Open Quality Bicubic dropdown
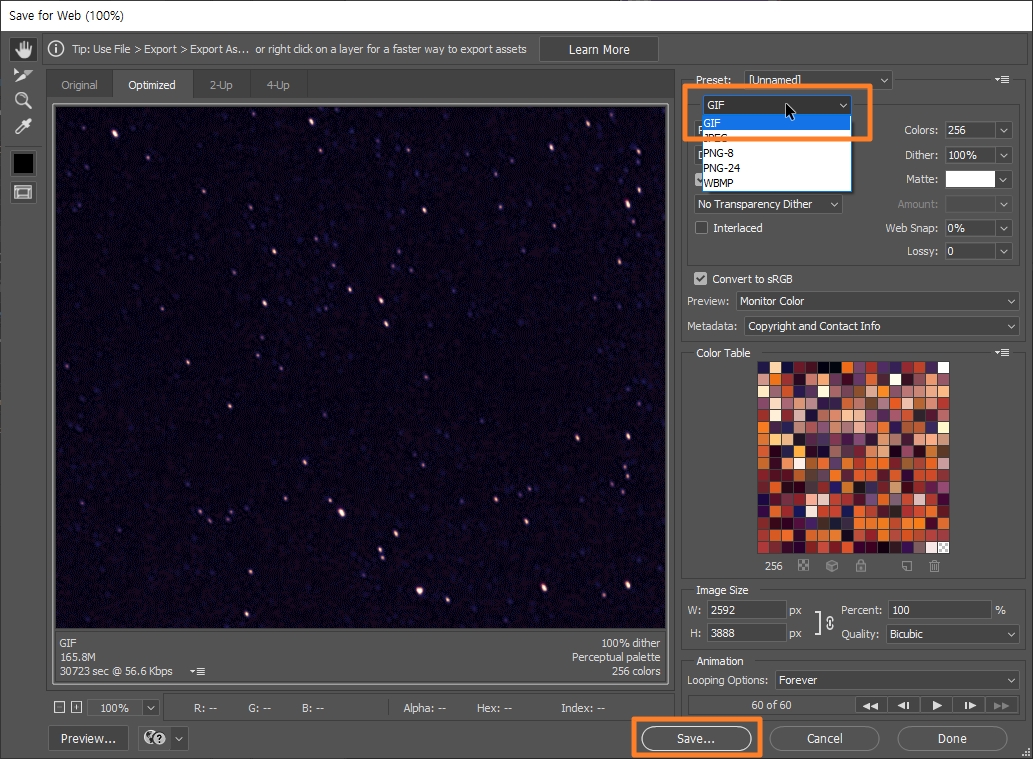 [x=953, y=634]
